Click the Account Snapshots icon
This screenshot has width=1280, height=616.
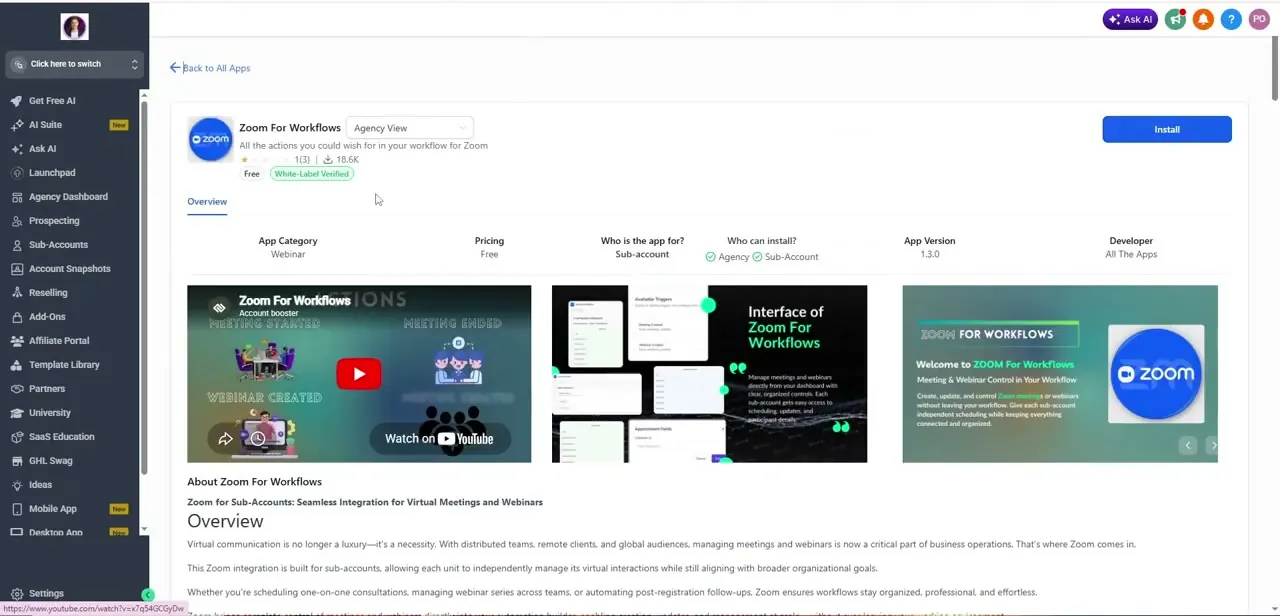point(17,269)
